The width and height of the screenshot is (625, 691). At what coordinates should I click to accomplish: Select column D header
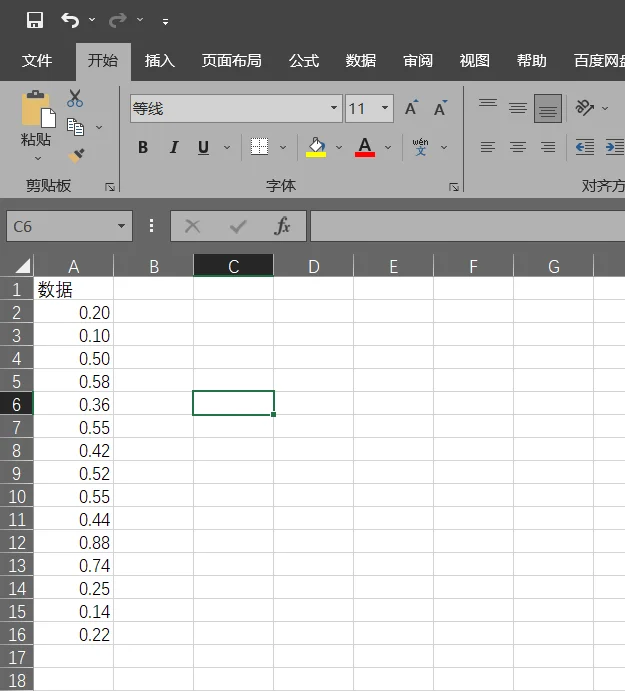tap(313, 266)
